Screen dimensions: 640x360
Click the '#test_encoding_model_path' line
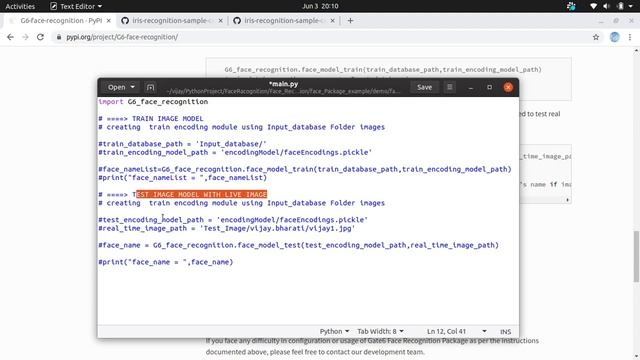coord(233,220)
